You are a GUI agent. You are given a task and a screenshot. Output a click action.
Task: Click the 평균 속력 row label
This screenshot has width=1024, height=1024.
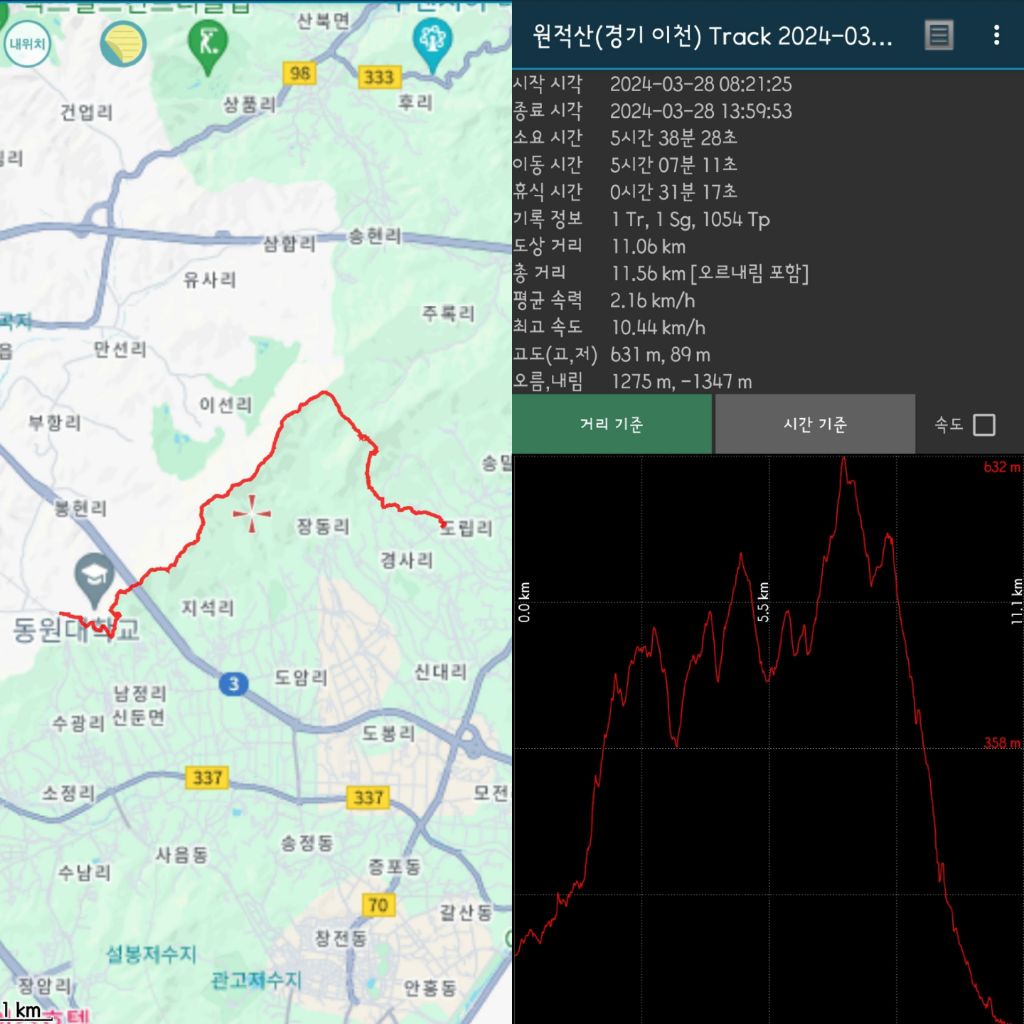pyautogui.click(x=547, y=300)
